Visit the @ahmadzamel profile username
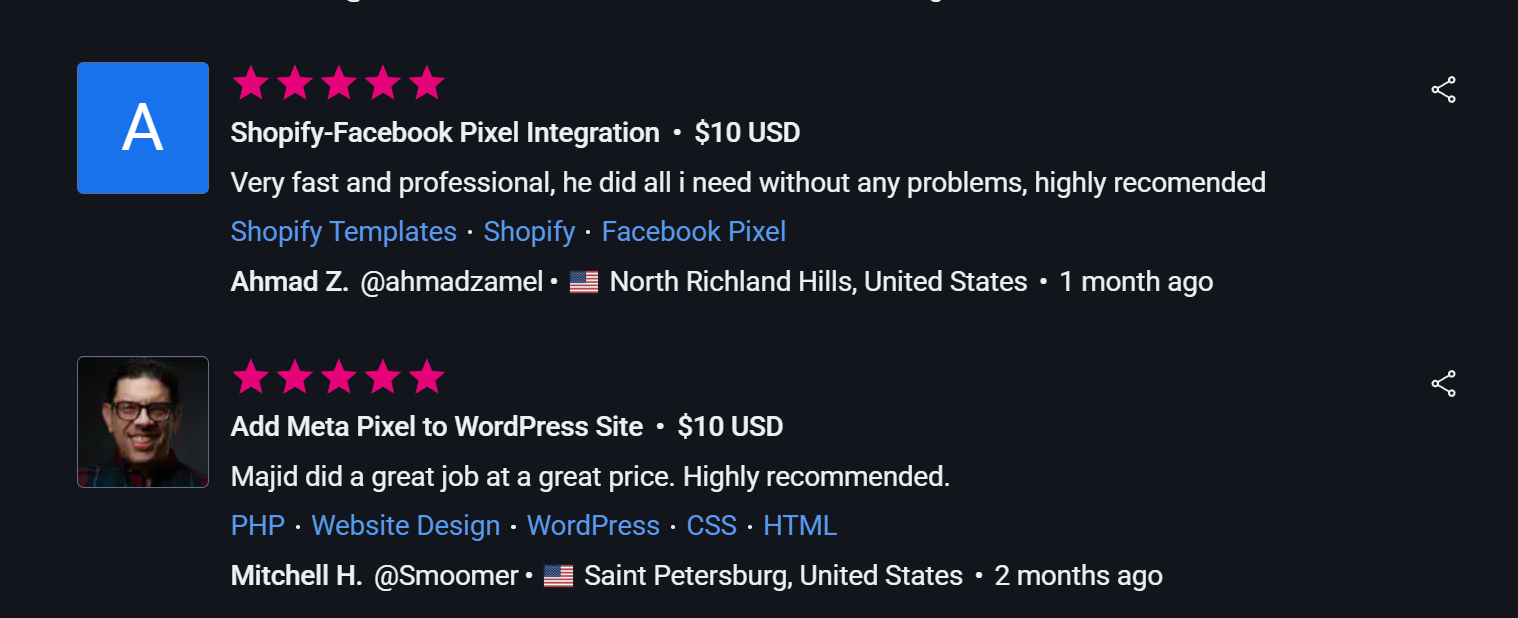The width and height of the screenshot is (1518, 618). click(451, 282)
